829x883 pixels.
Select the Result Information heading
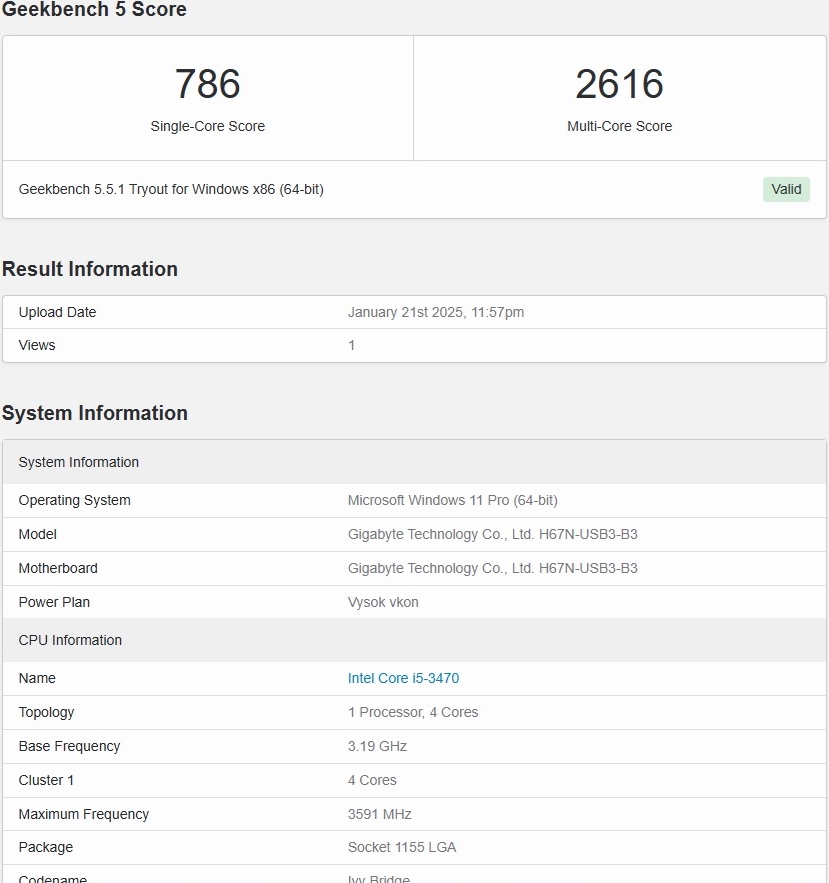[90, 269]
